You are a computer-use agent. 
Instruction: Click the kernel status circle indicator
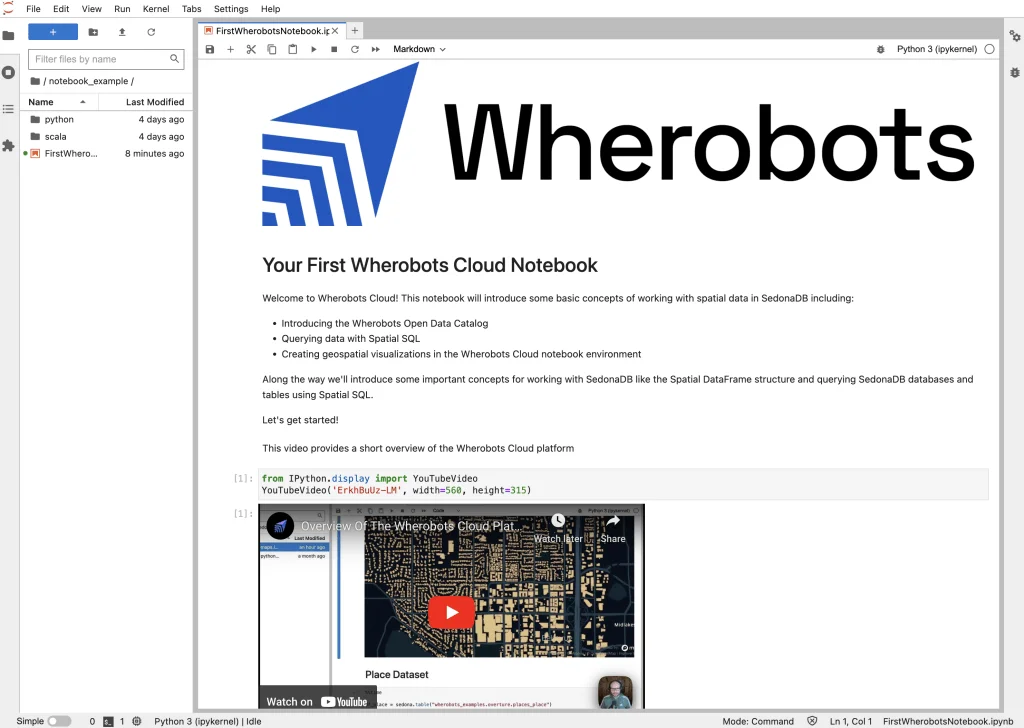989,49
